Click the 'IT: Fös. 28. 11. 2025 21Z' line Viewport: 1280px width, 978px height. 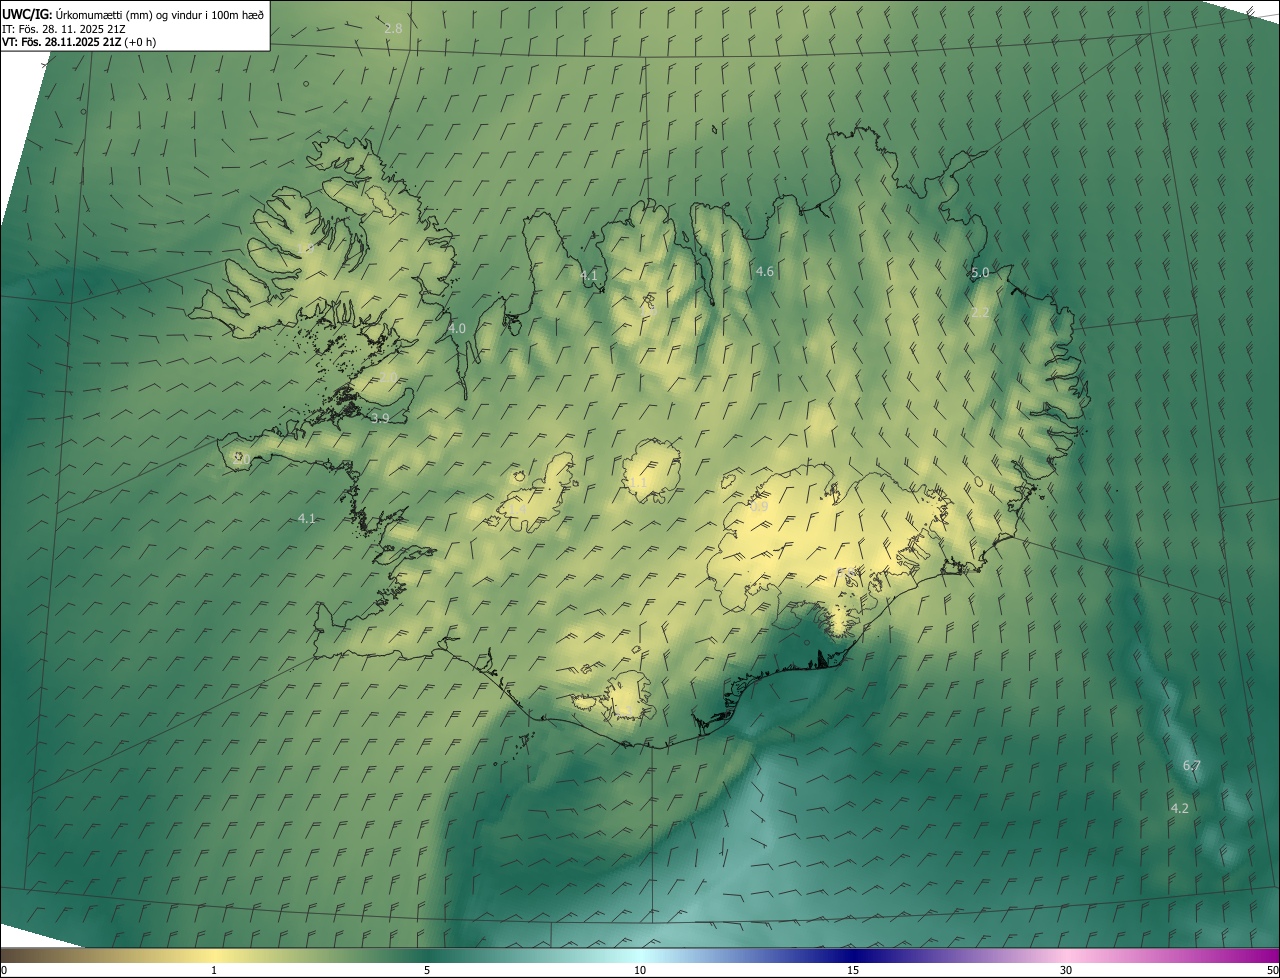point(64,29)
